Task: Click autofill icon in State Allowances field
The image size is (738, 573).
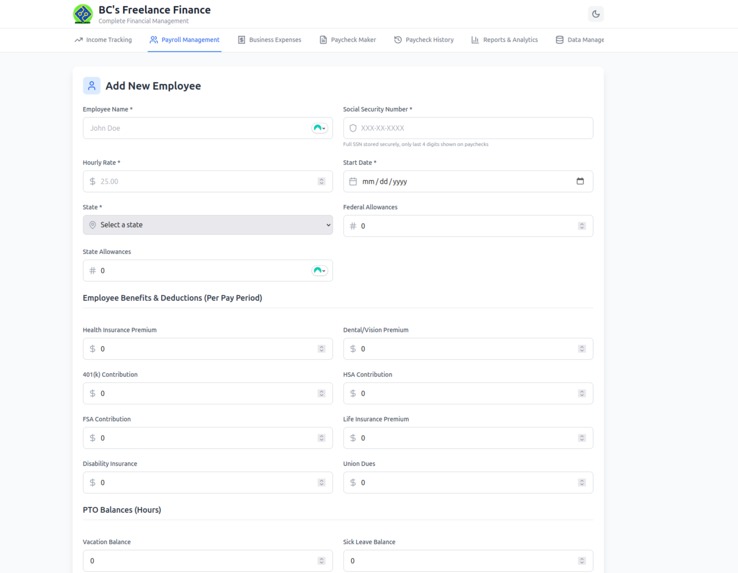Action: 320,271
